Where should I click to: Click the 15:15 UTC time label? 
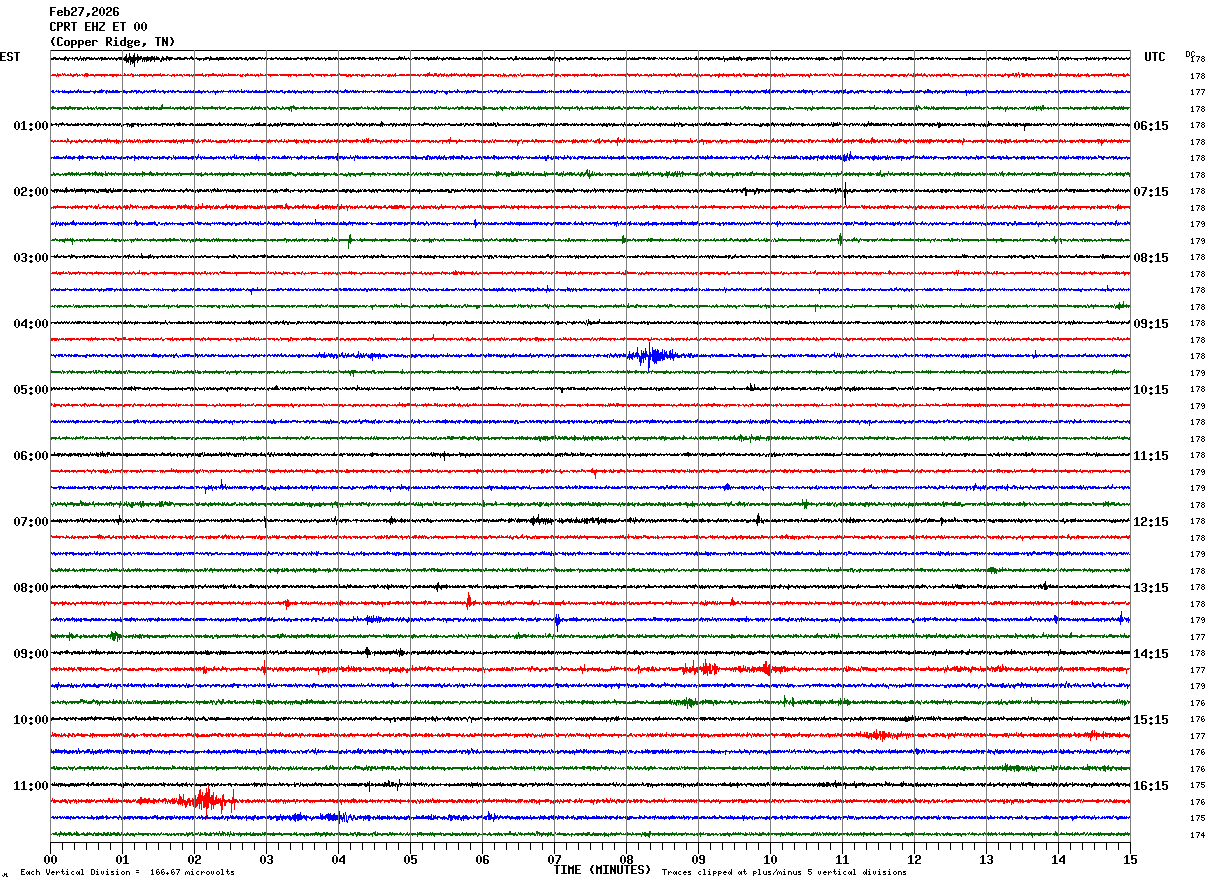(x=1151, y=720)
